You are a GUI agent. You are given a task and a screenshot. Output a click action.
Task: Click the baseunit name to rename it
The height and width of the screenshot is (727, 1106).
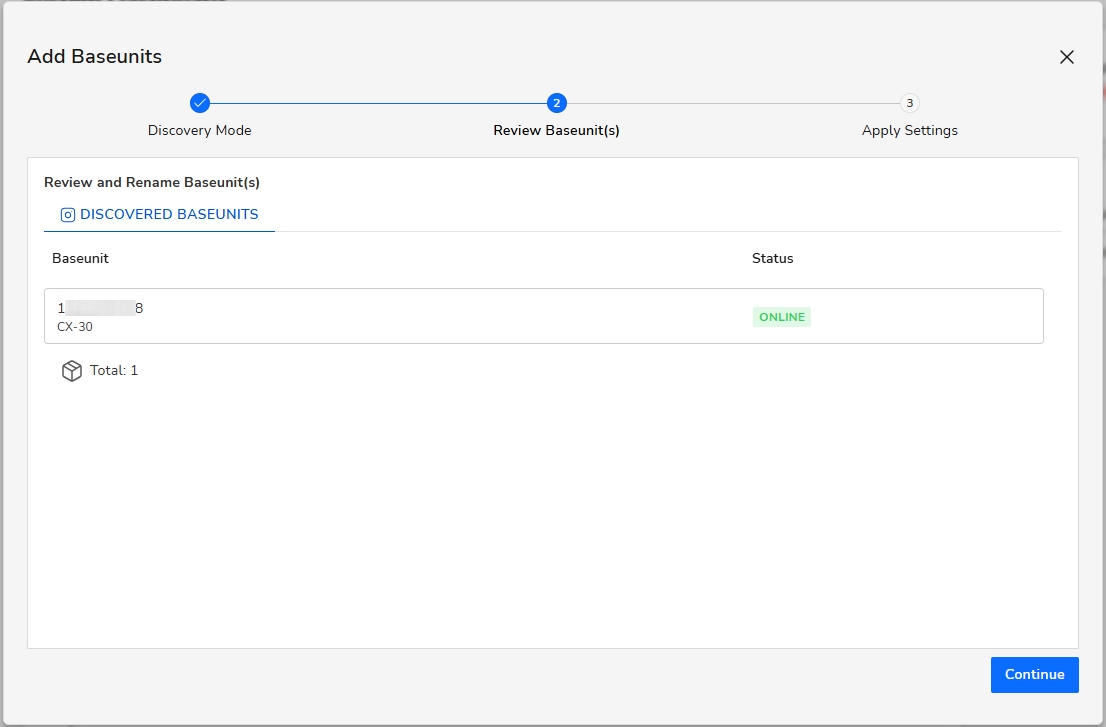(x=100, y=308)
